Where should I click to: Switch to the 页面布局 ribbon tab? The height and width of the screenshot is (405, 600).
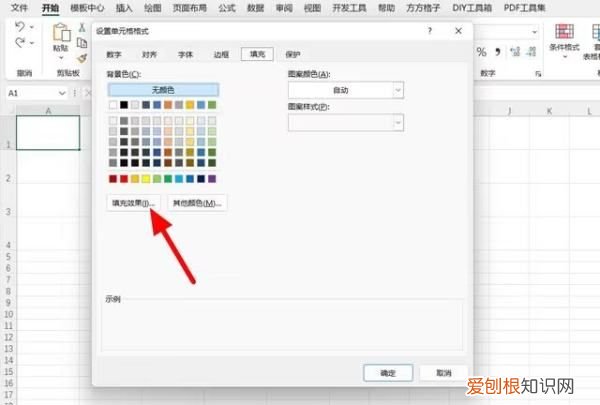[189, 8]
